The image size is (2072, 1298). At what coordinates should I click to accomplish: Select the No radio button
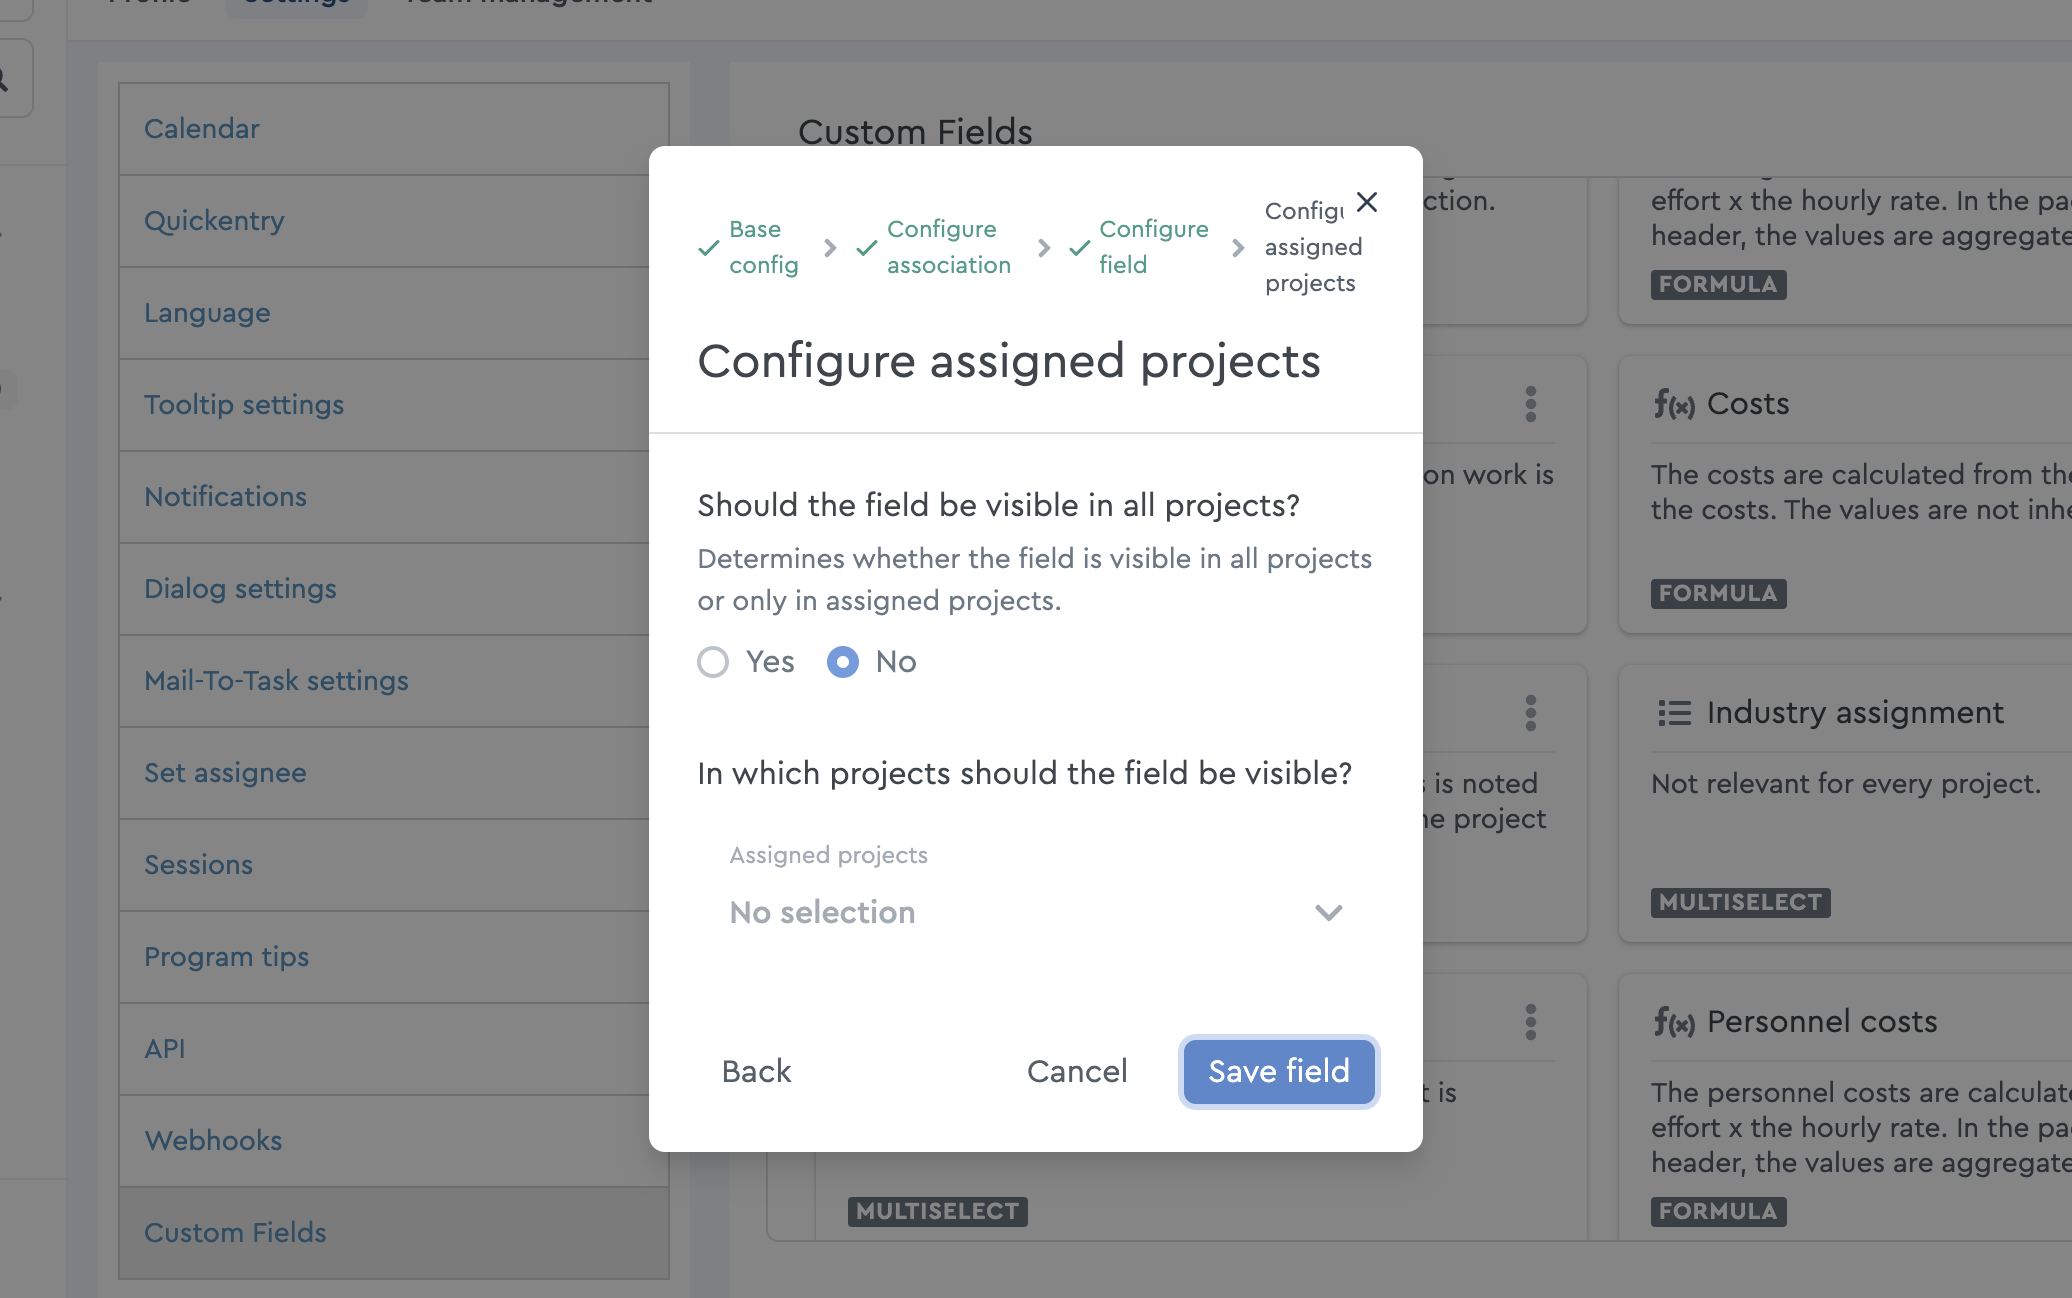click(x=843, y=662)
